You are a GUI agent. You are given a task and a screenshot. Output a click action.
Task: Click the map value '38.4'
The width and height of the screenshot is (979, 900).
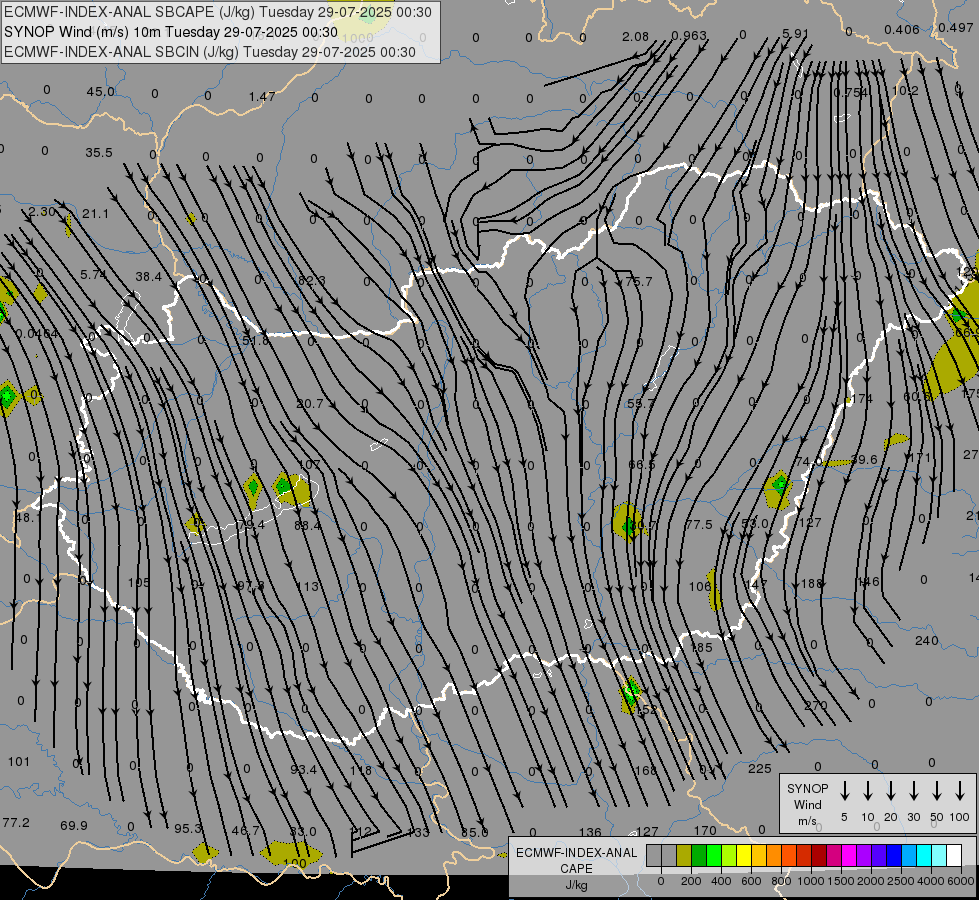(149, 276)
